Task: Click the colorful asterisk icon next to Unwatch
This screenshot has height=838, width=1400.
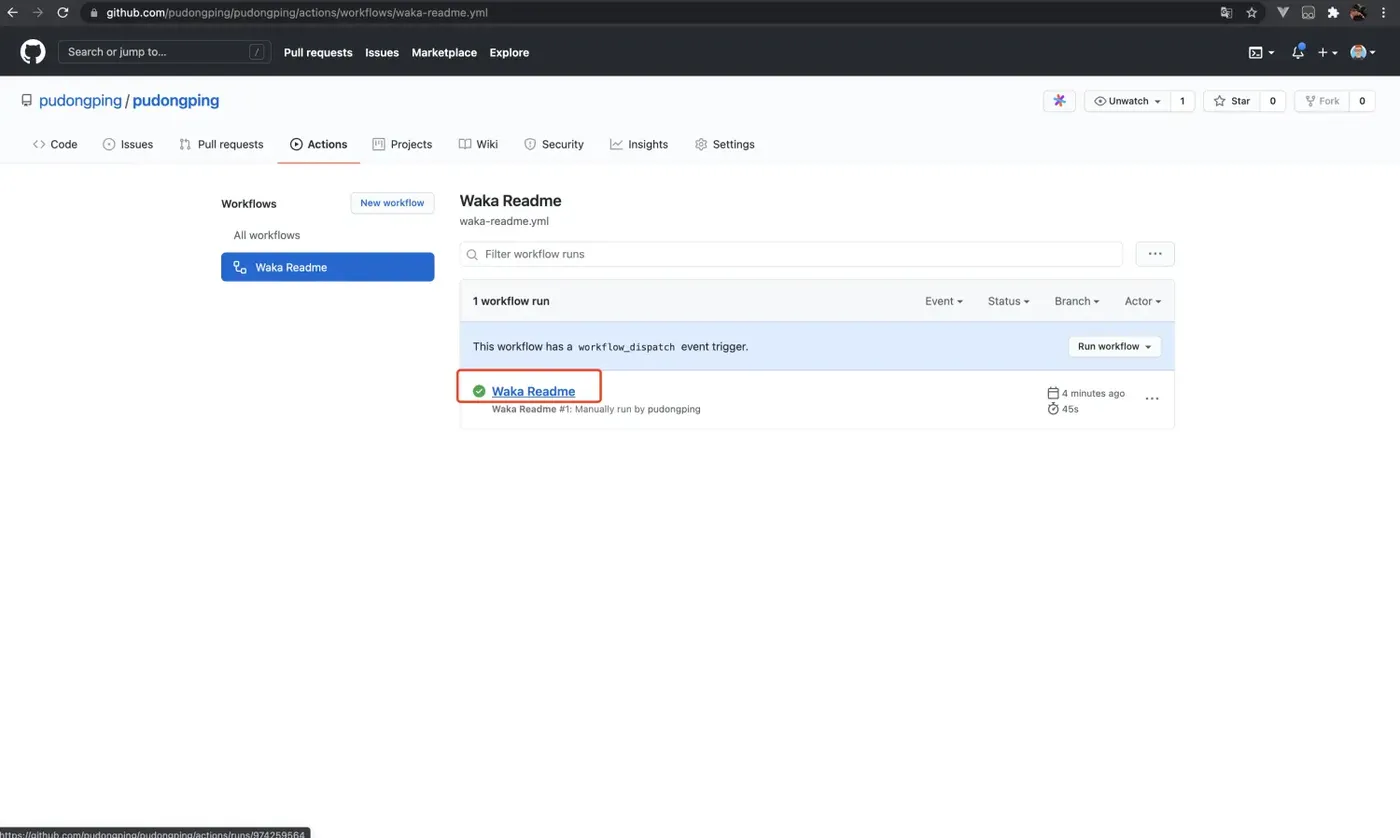Action: 1059,101
